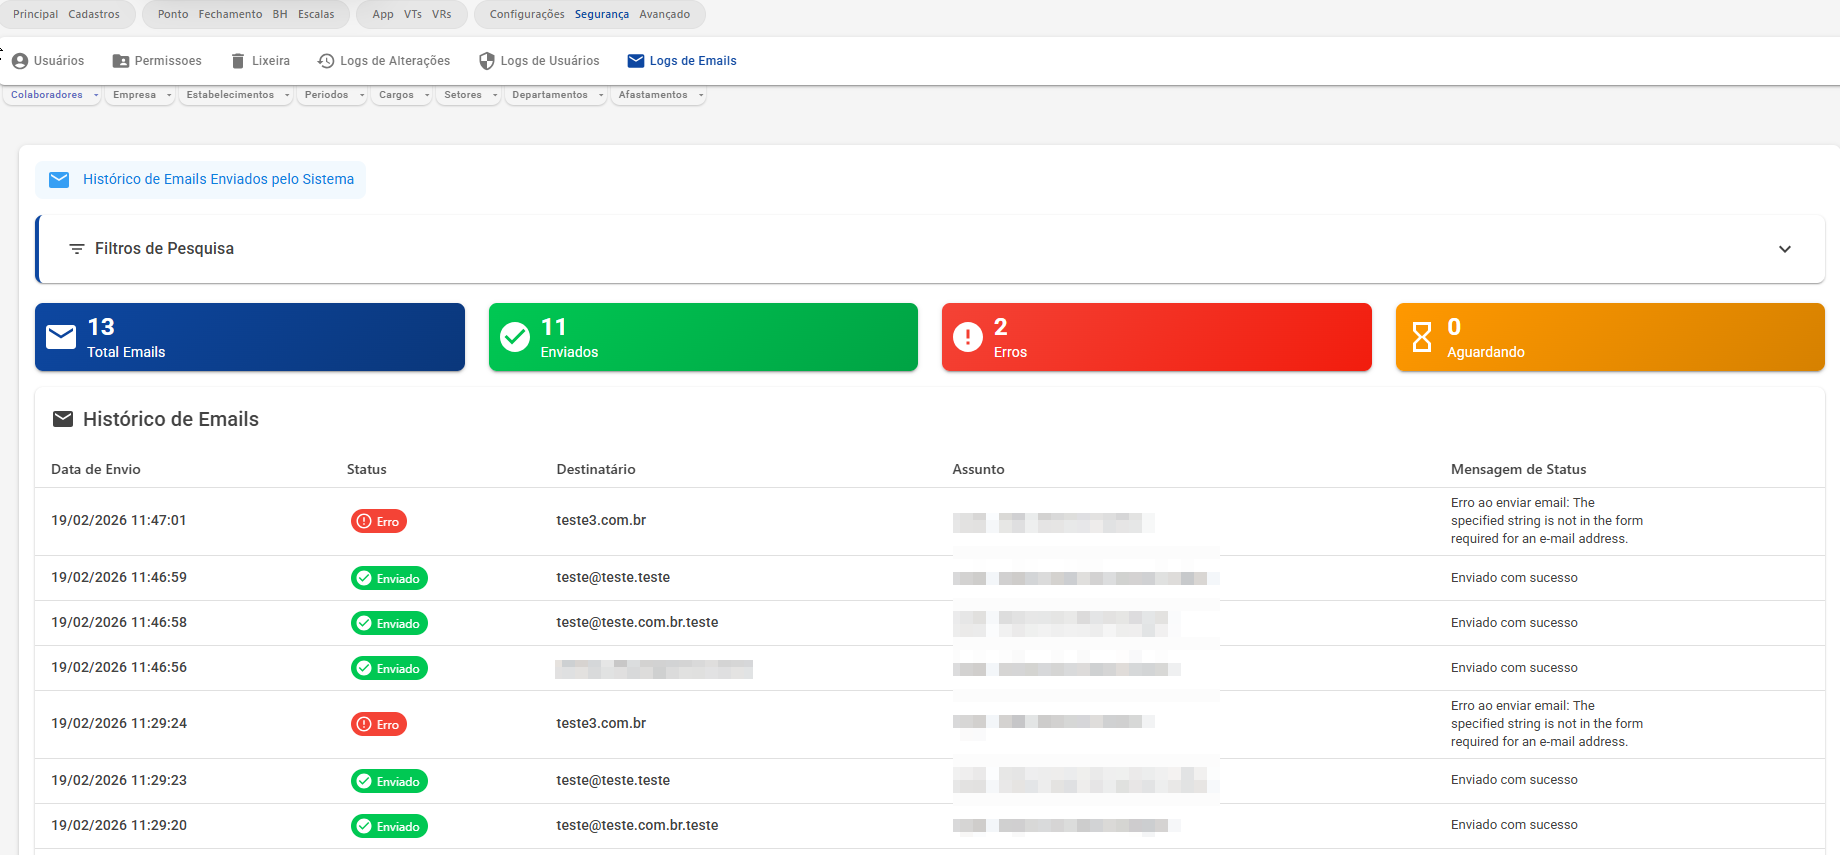
Task: Open the Estabelecimentos dropdown
Action: (236, 95)
